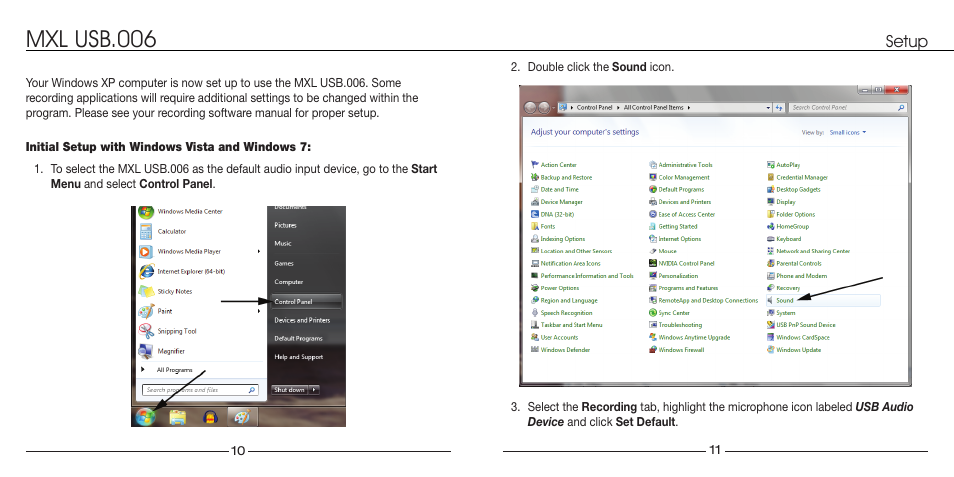Screen dimensions: 954x477
Task: Open Device Manager
Action: coord(557,202)
